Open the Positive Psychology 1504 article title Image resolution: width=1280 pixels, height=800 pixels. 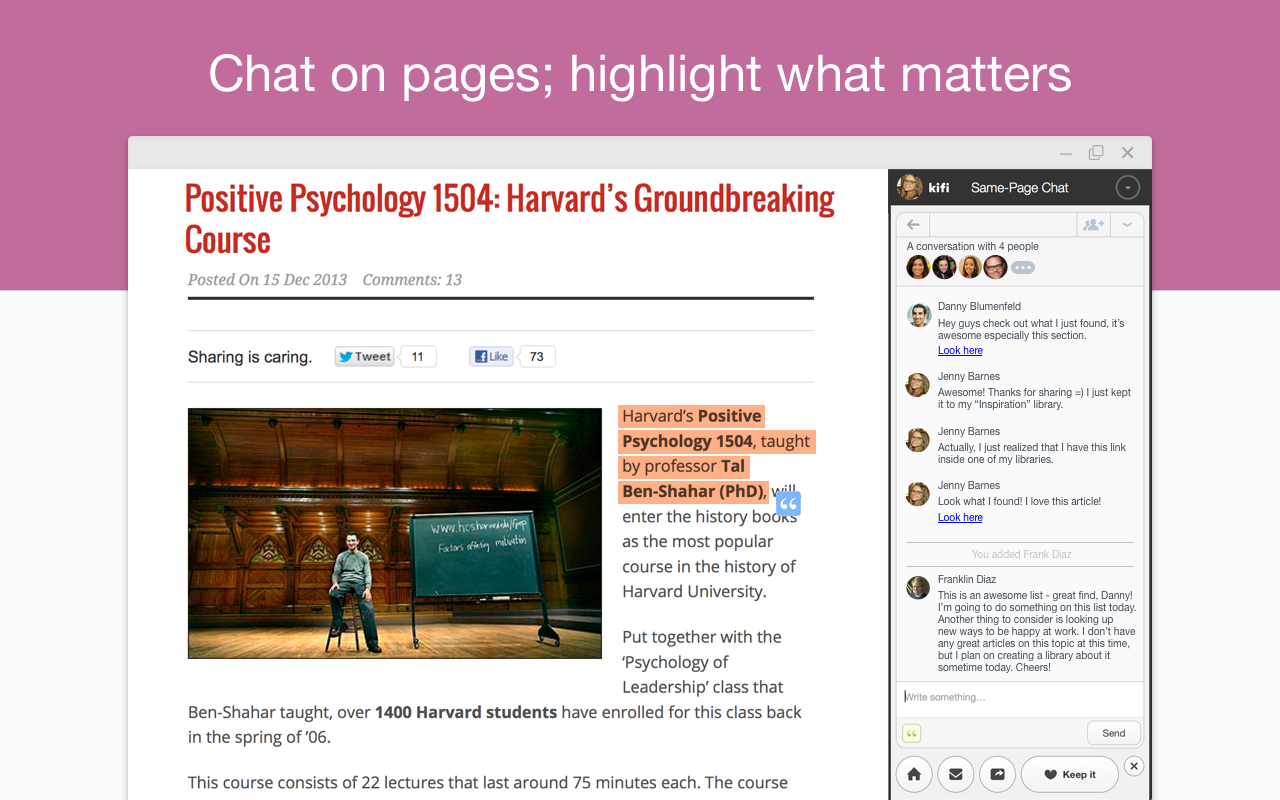[510, 219]
